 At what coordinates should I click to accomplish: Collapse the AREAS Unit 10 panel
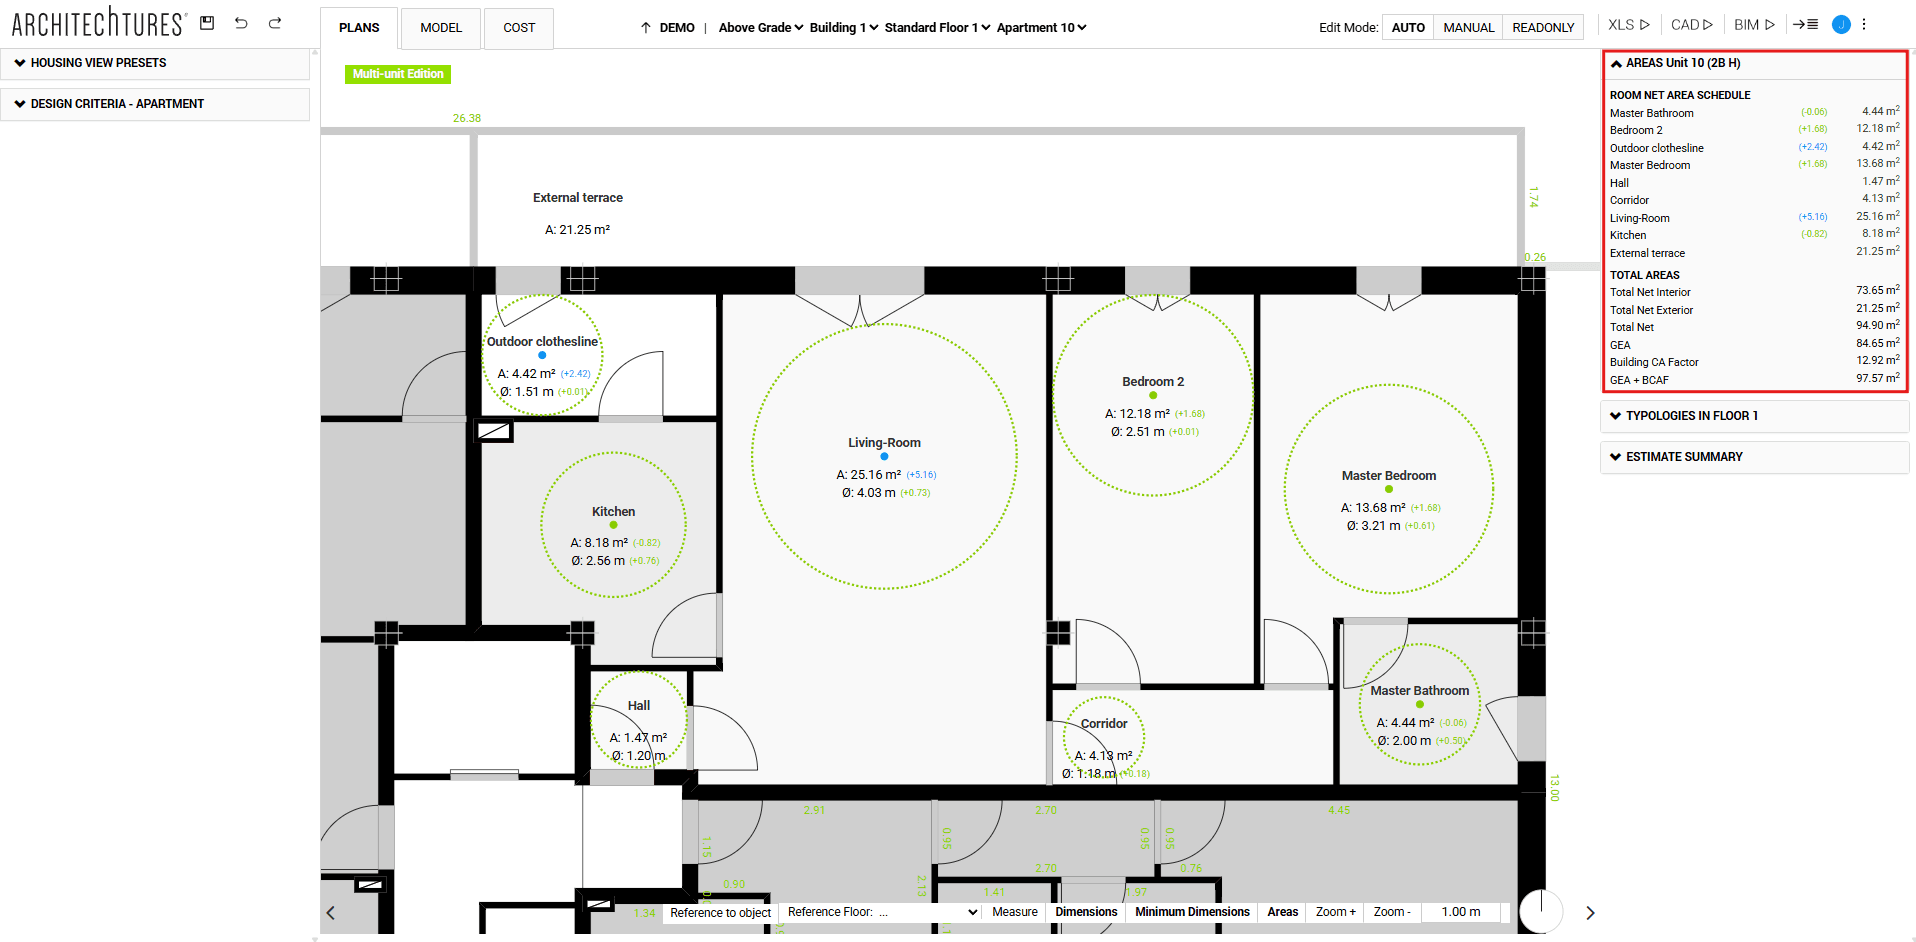pyautogui.click(x=1617, y=62)
